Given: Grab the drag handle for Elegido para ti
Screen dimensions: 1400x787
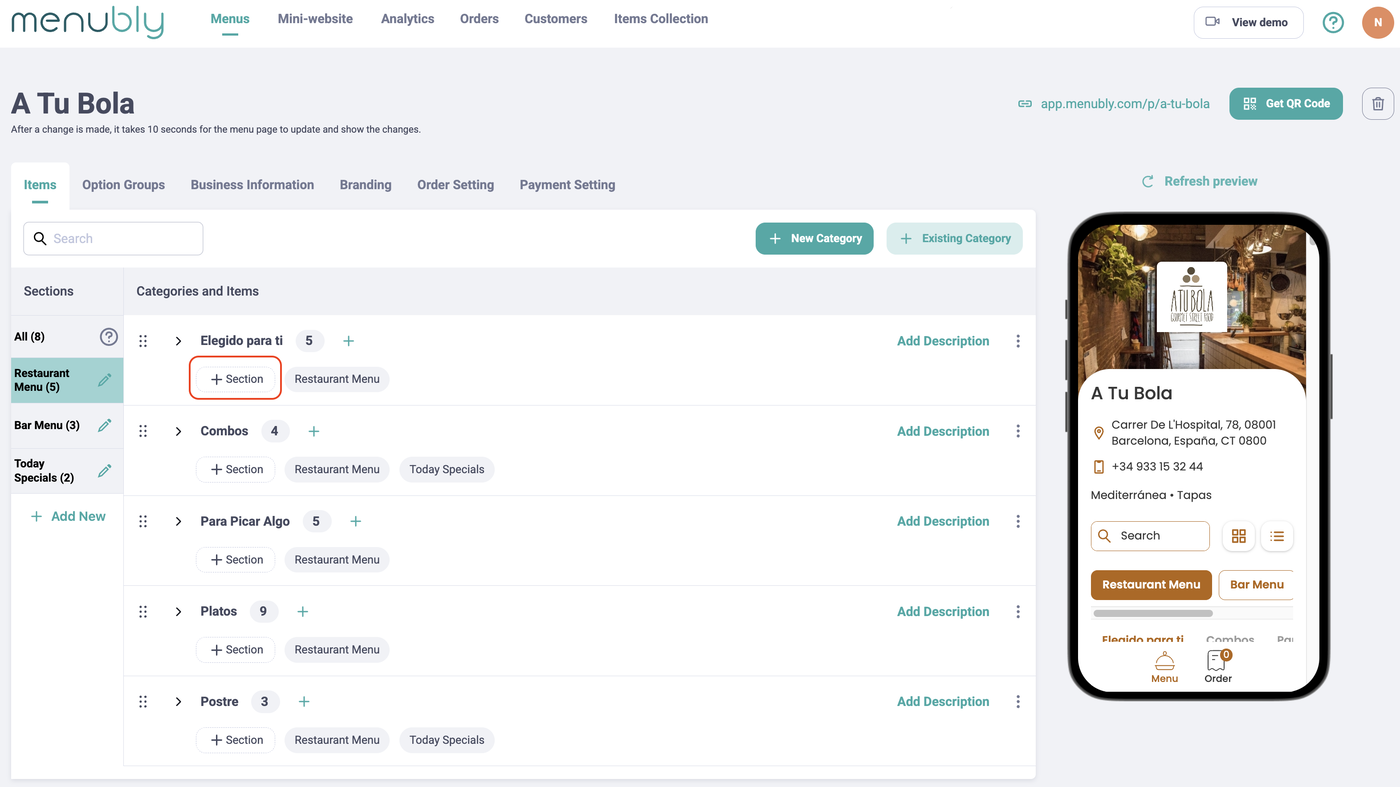Looking at the screenshot, I should point(143,341).
